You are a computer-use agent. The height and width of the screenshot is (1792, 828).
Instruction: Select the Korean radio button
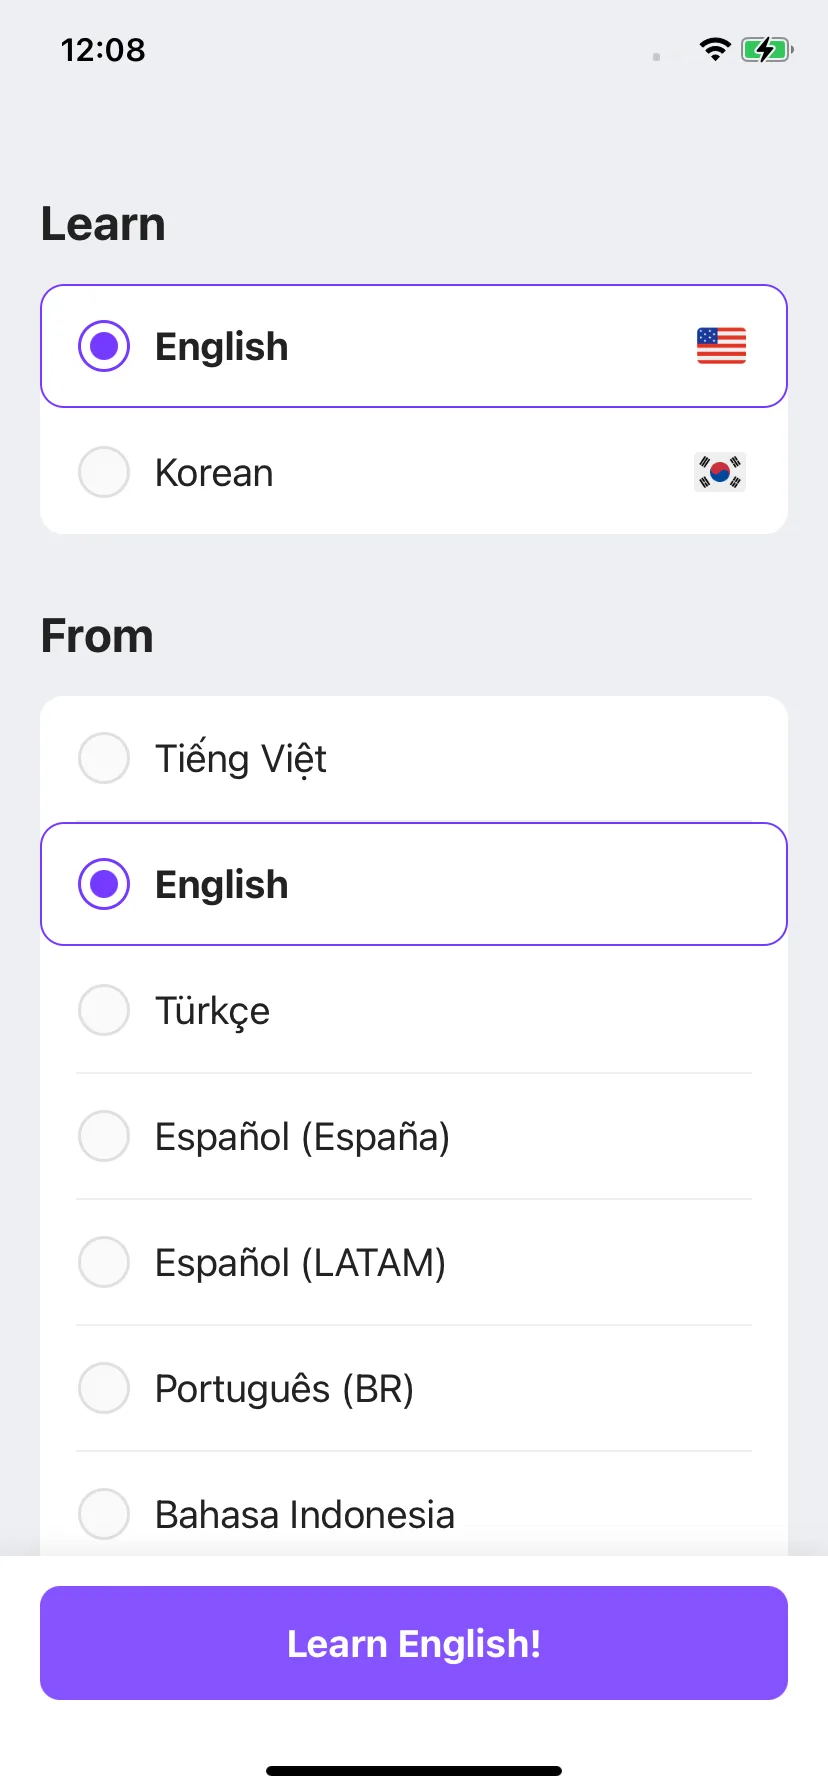click(104, 472)
